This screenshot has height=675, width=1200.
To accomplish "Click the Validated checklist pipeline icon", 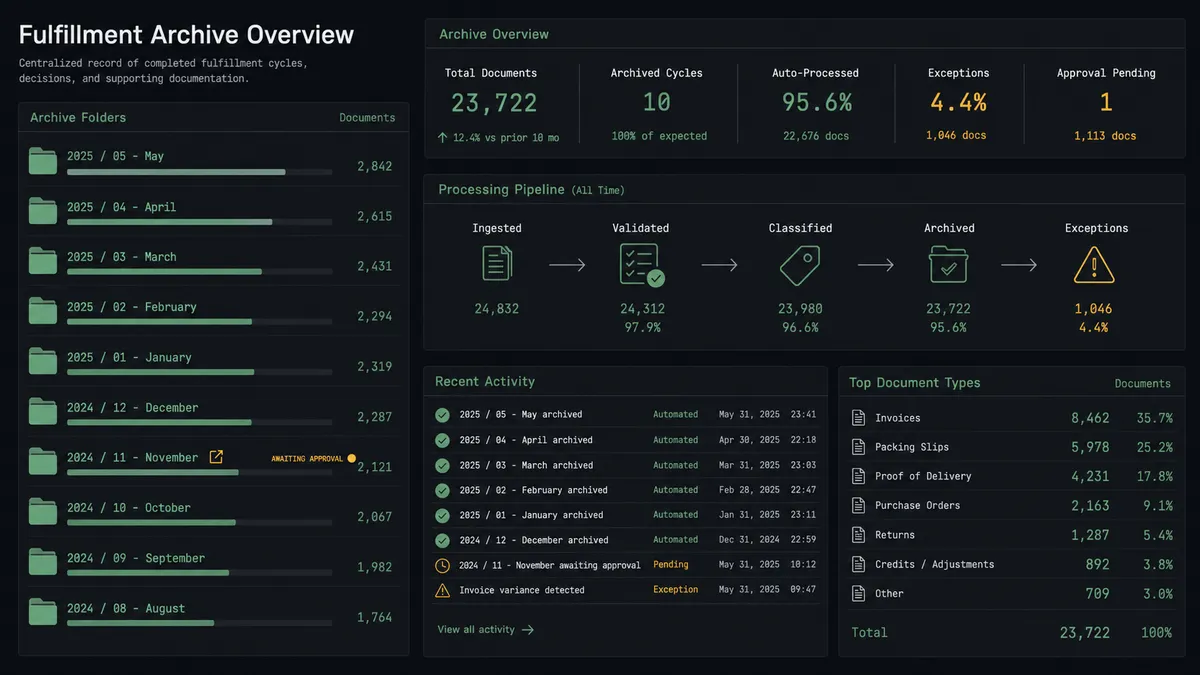I will (x=641, y=265).
